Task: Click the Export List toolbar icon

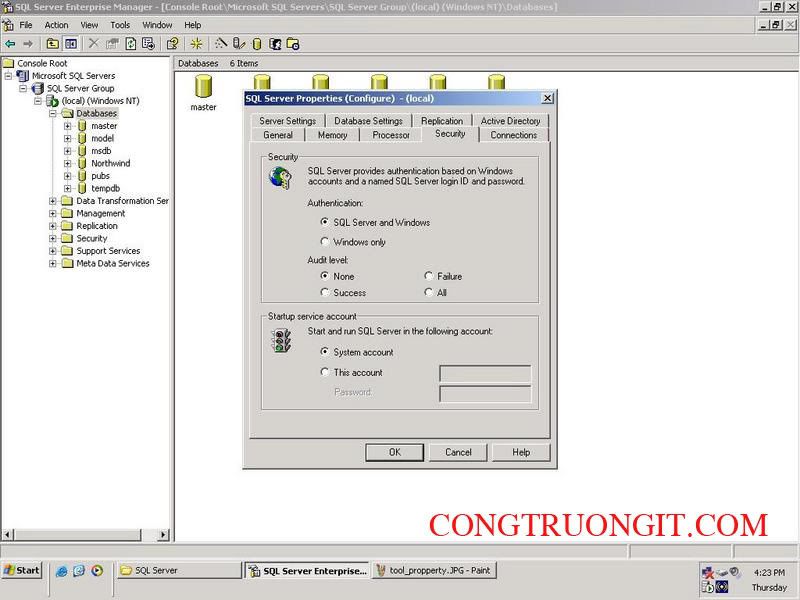Action: click(148, 44)
